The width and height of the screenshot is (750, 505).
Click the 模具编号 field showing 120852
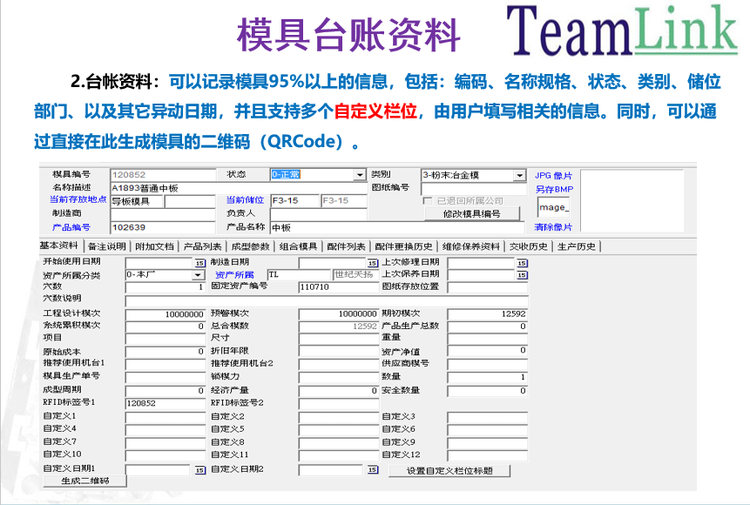(163, 175)
